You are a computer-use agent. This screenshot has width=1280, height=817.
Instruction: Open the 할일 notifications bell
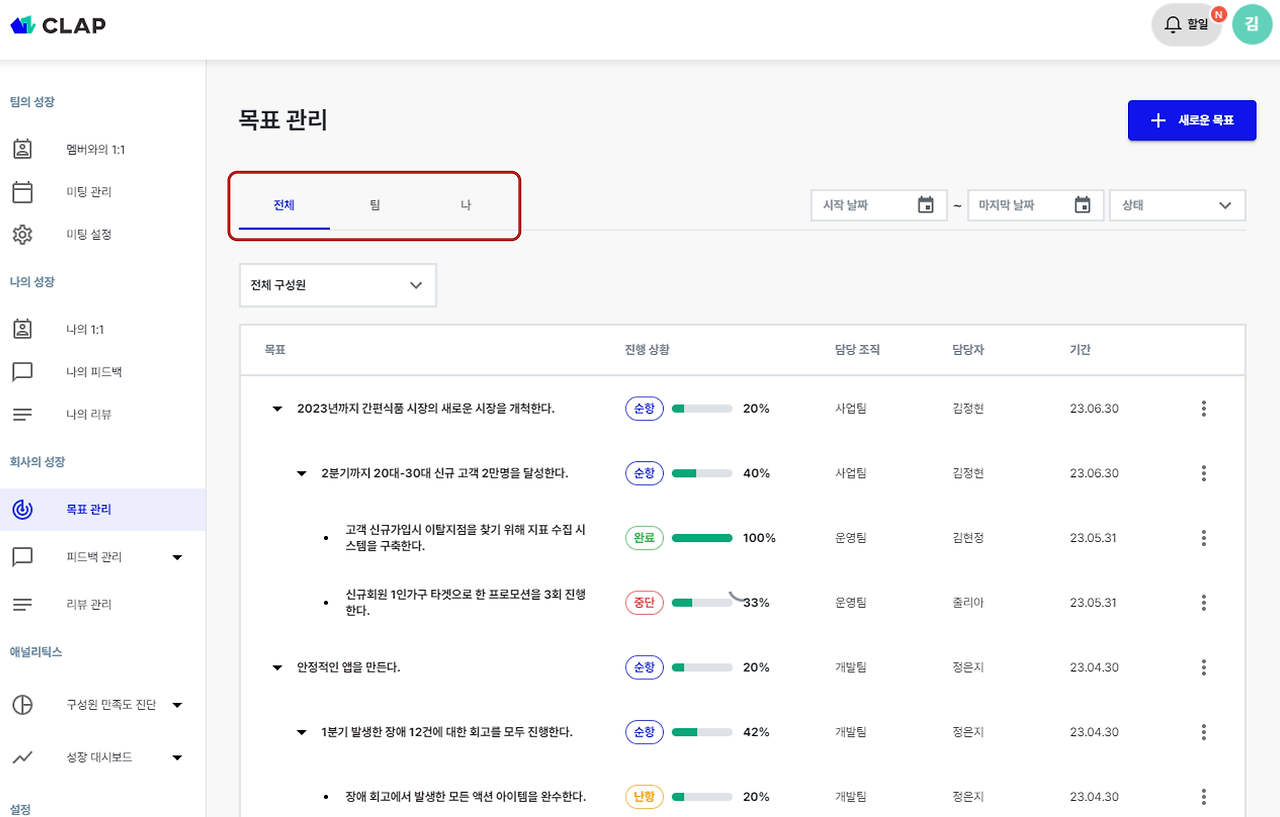tap(1187, 25)
